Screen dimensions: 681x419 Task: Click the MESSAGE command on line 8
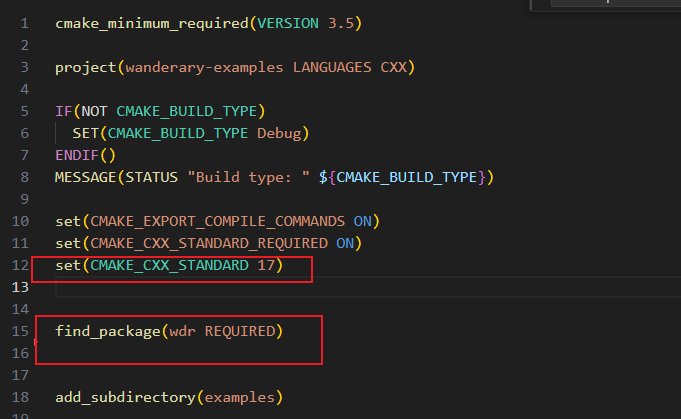click(88, 177)
